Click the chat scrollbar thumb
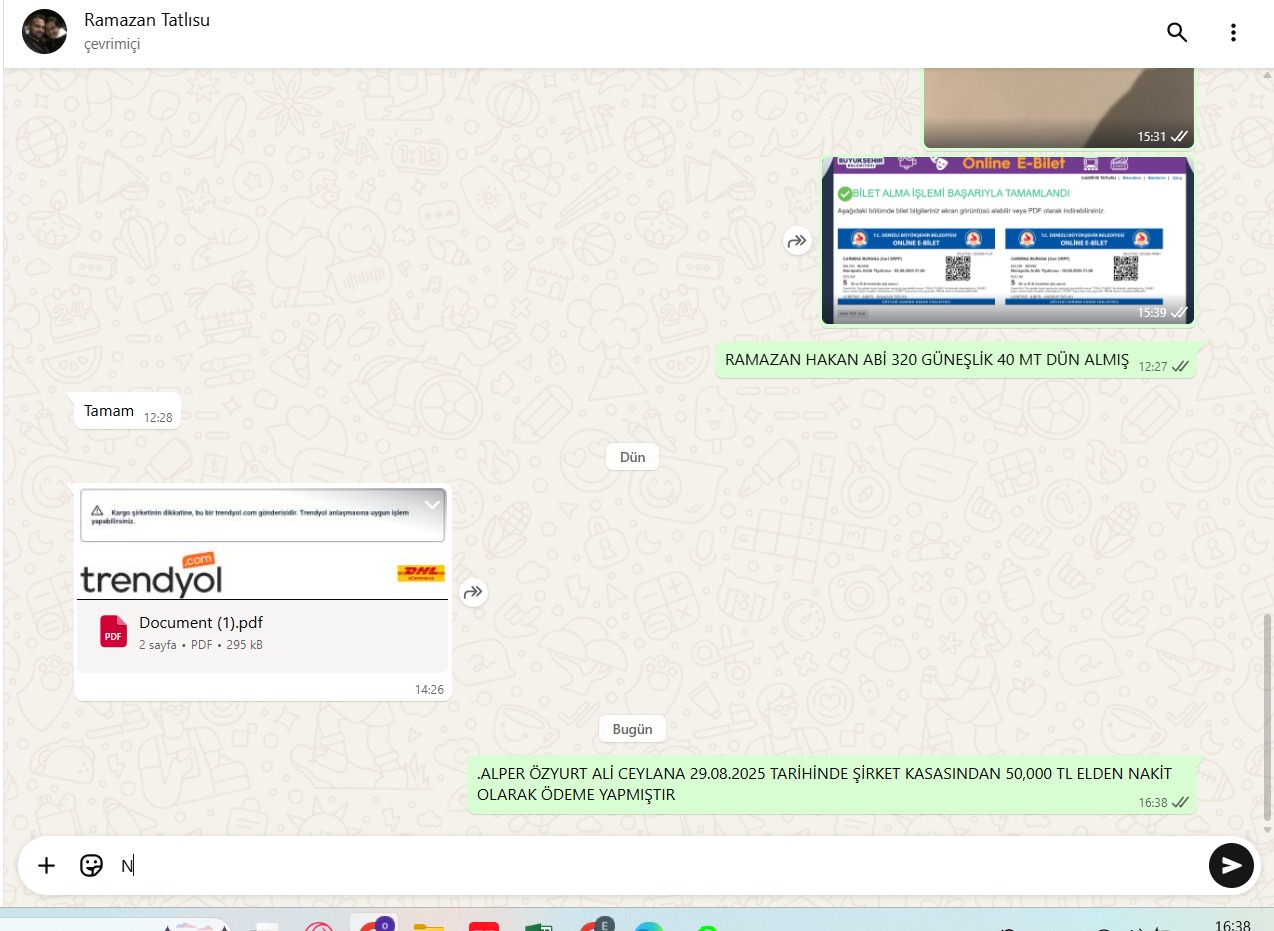1274x931 pixels. tap(1268, 718)
